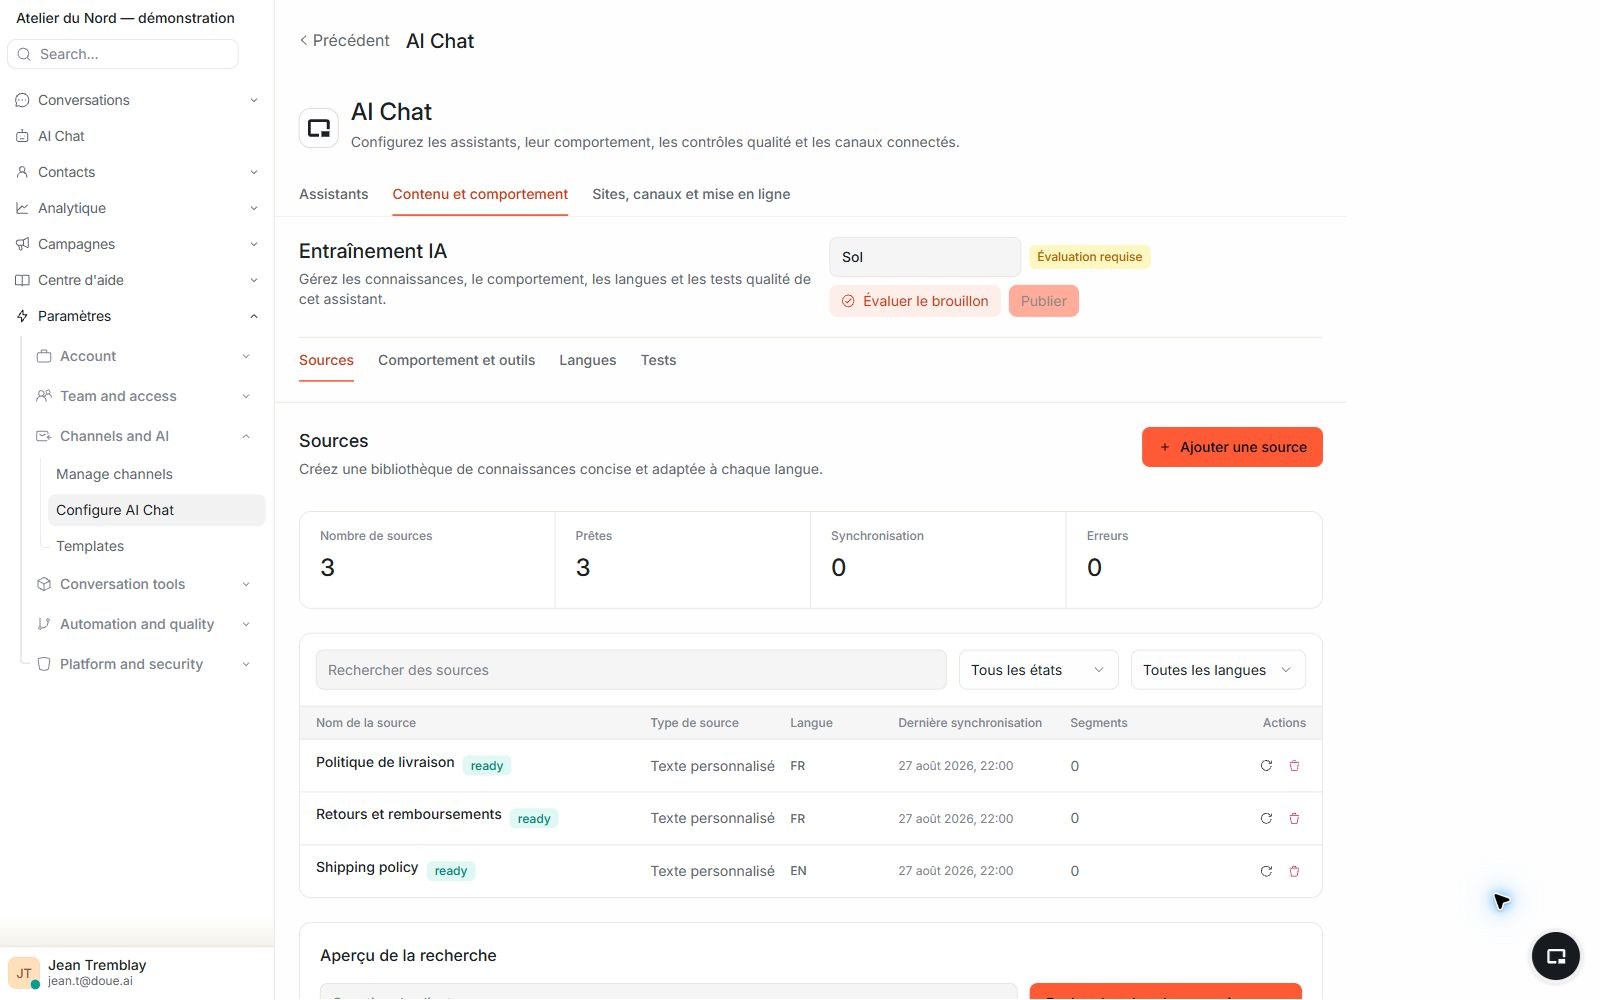Open Sites, canaux et mise en ligne tab
Viewport: 1600px width, 1000px height.
click(691, 194)
